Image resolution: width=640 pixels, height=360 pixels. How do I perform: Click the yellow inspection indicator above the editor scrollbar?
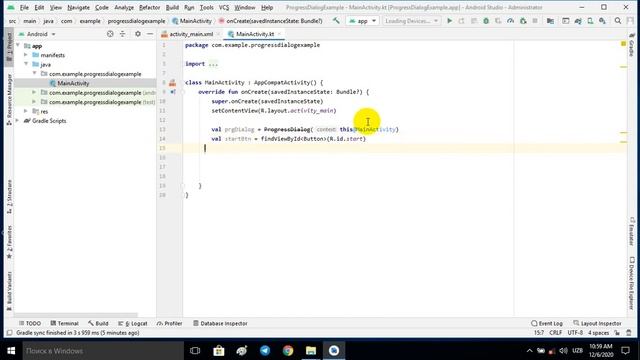pyautogui.click(x=623, y=43)
